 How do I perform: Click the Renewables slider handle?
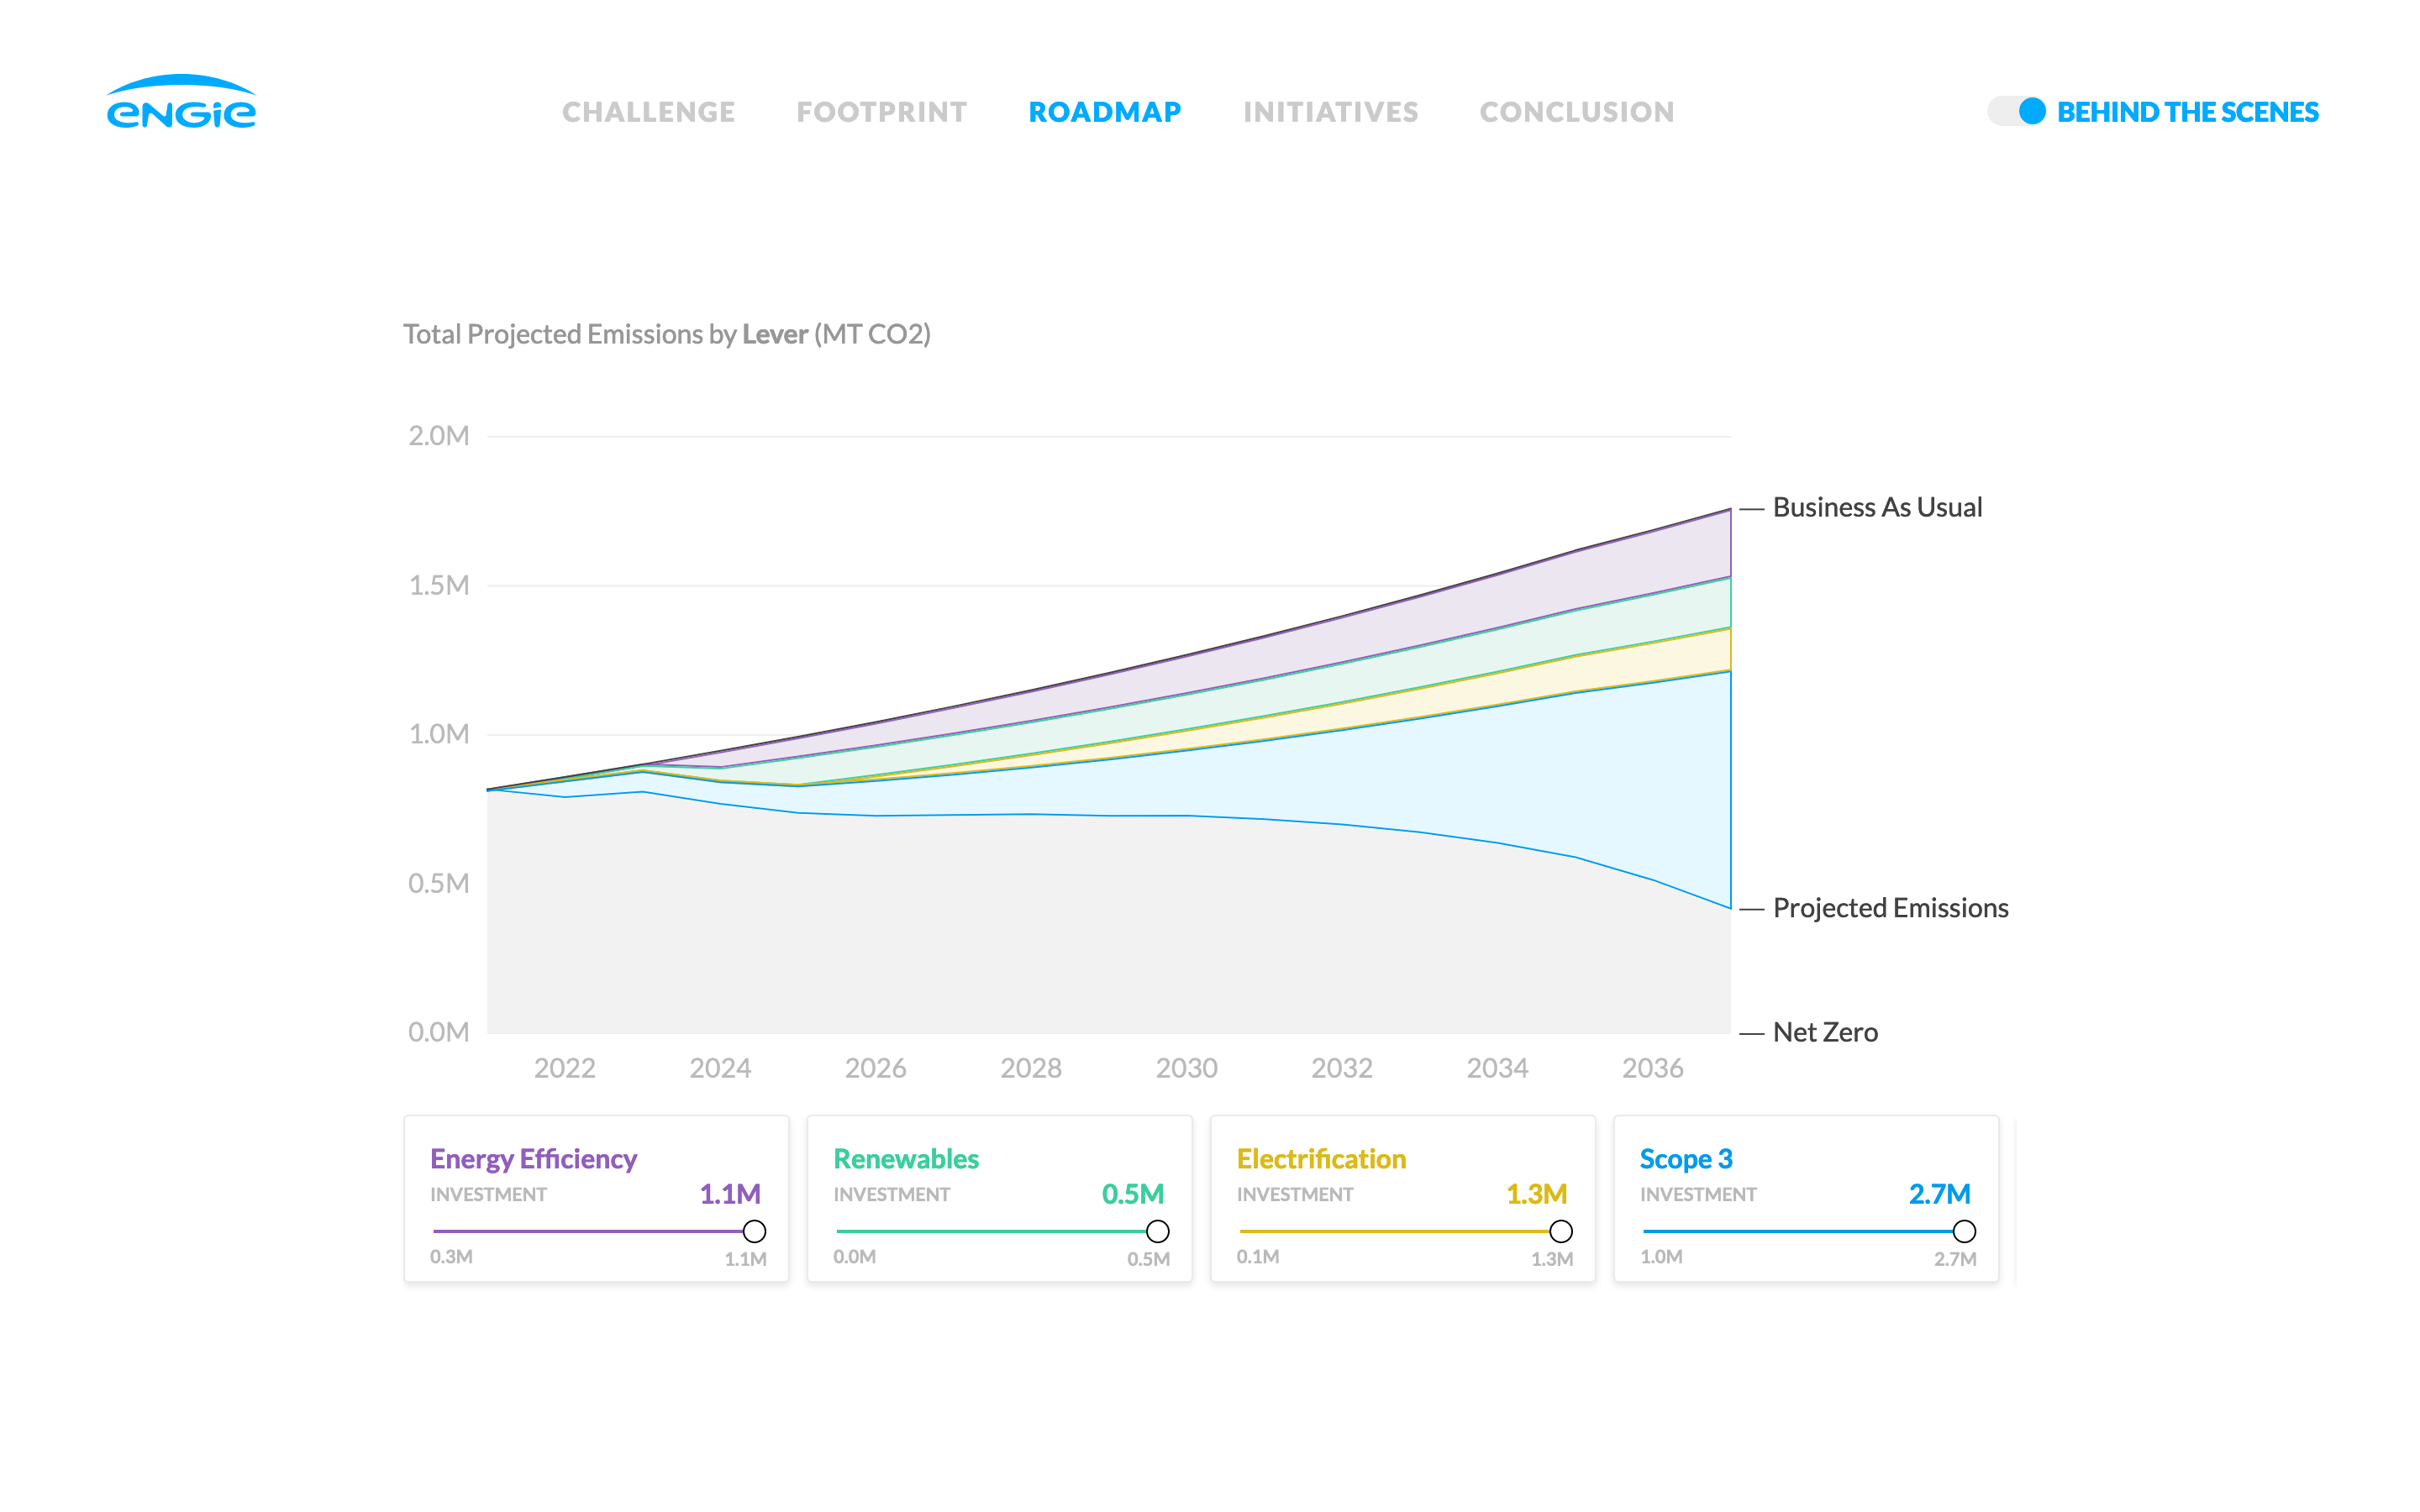[1159, 1231]
